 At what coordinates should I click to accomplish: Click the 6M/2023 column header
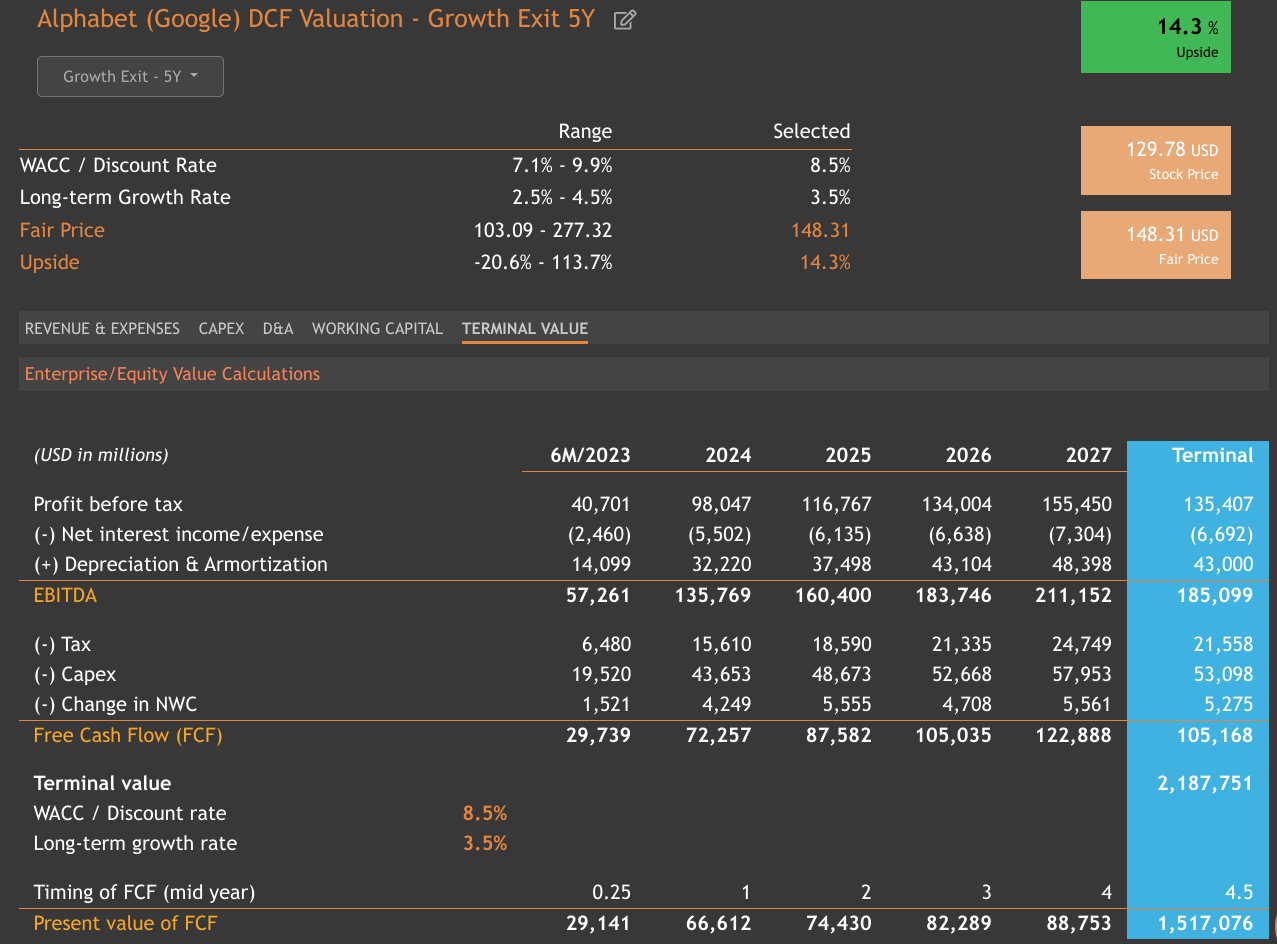pos(590,455)
